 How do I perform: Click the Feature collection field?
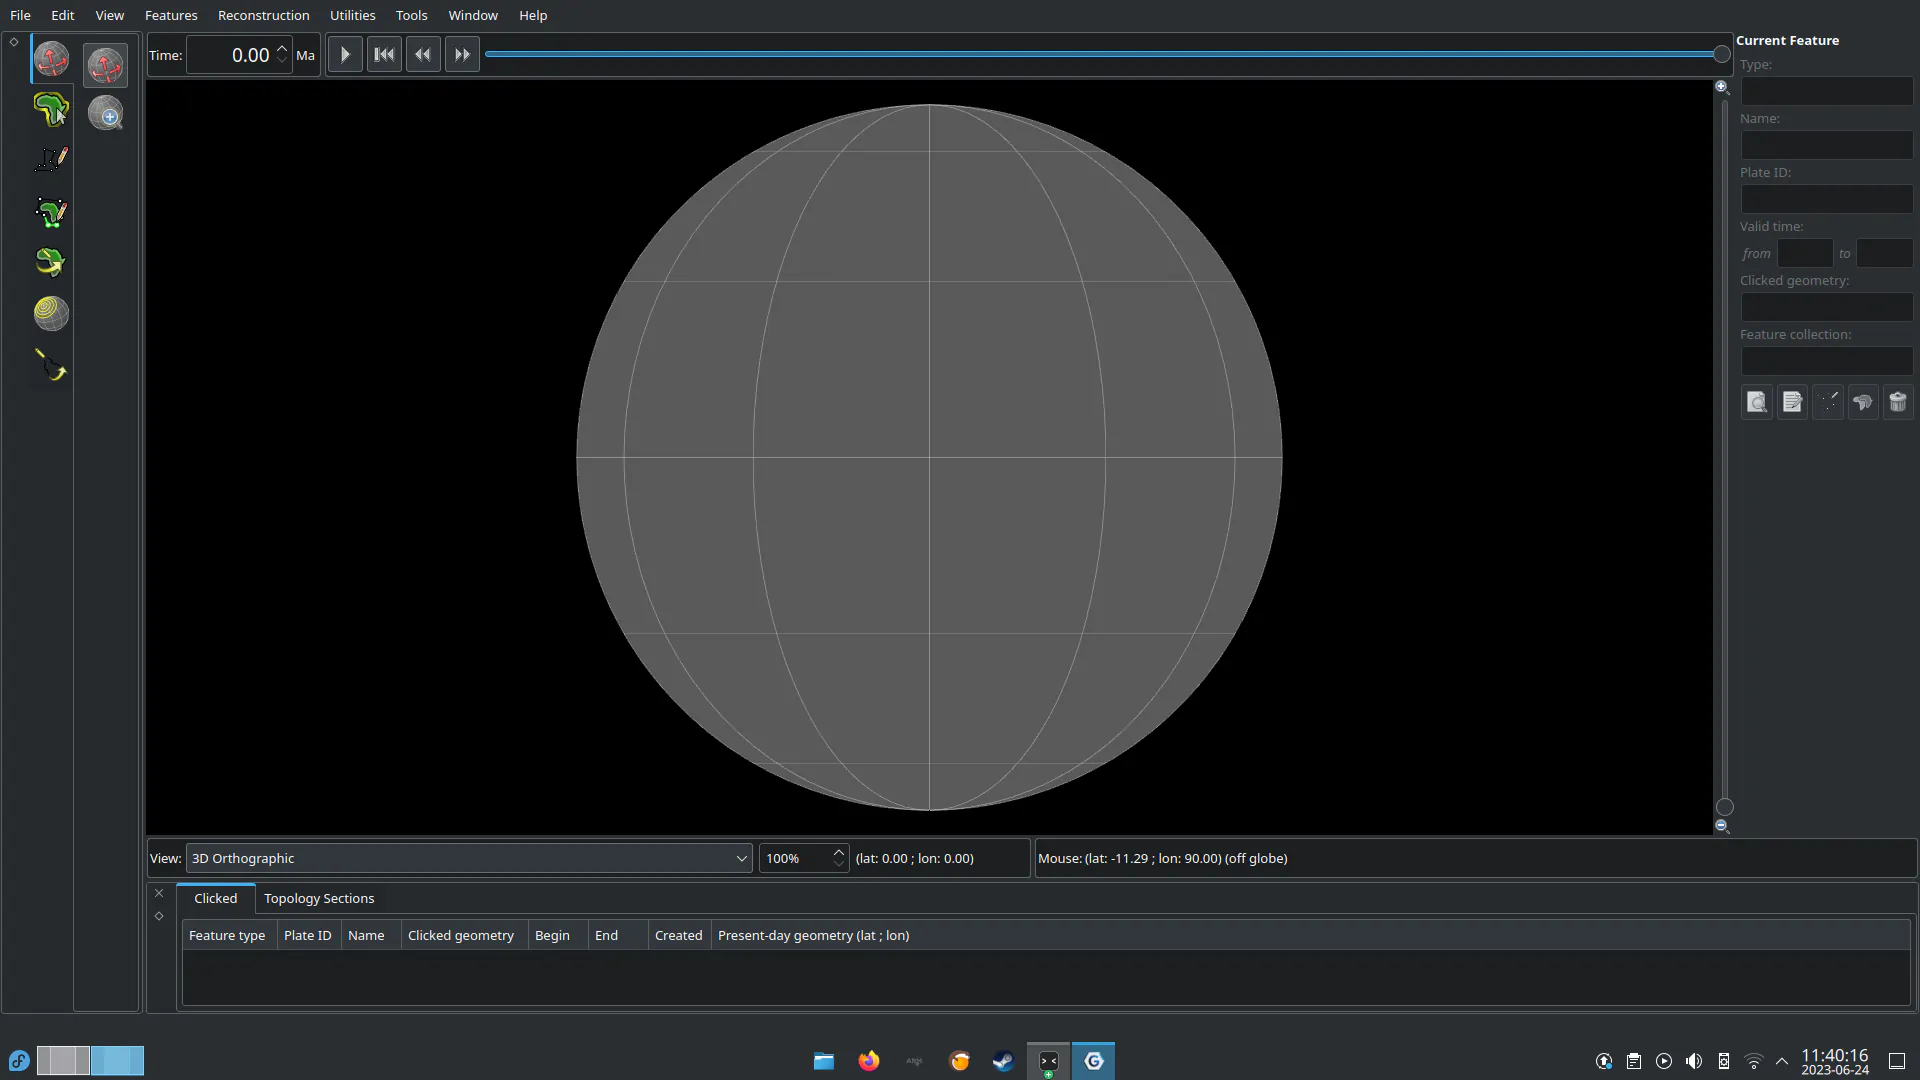click(x=1827, y=361)
